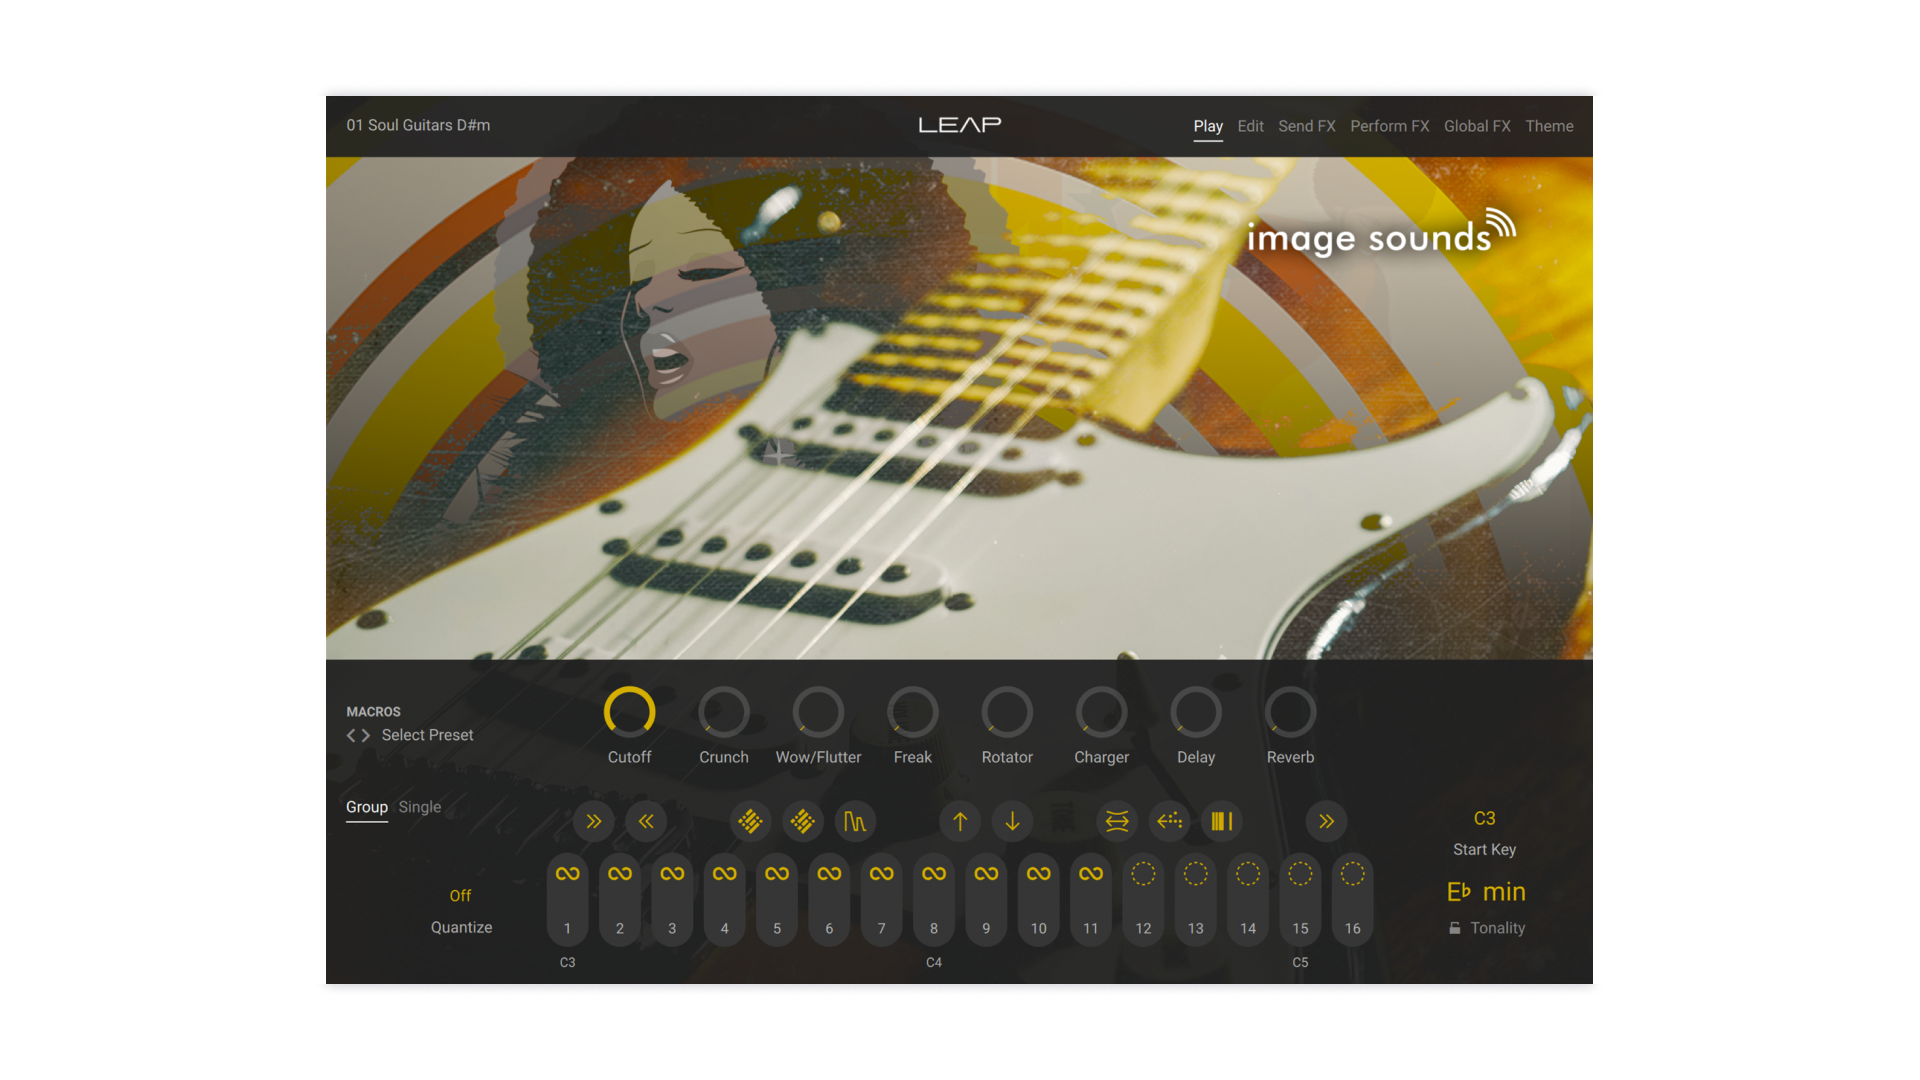Click the LEAP logo
This screenshot has width=1920, height=1080.
(960, 124)
